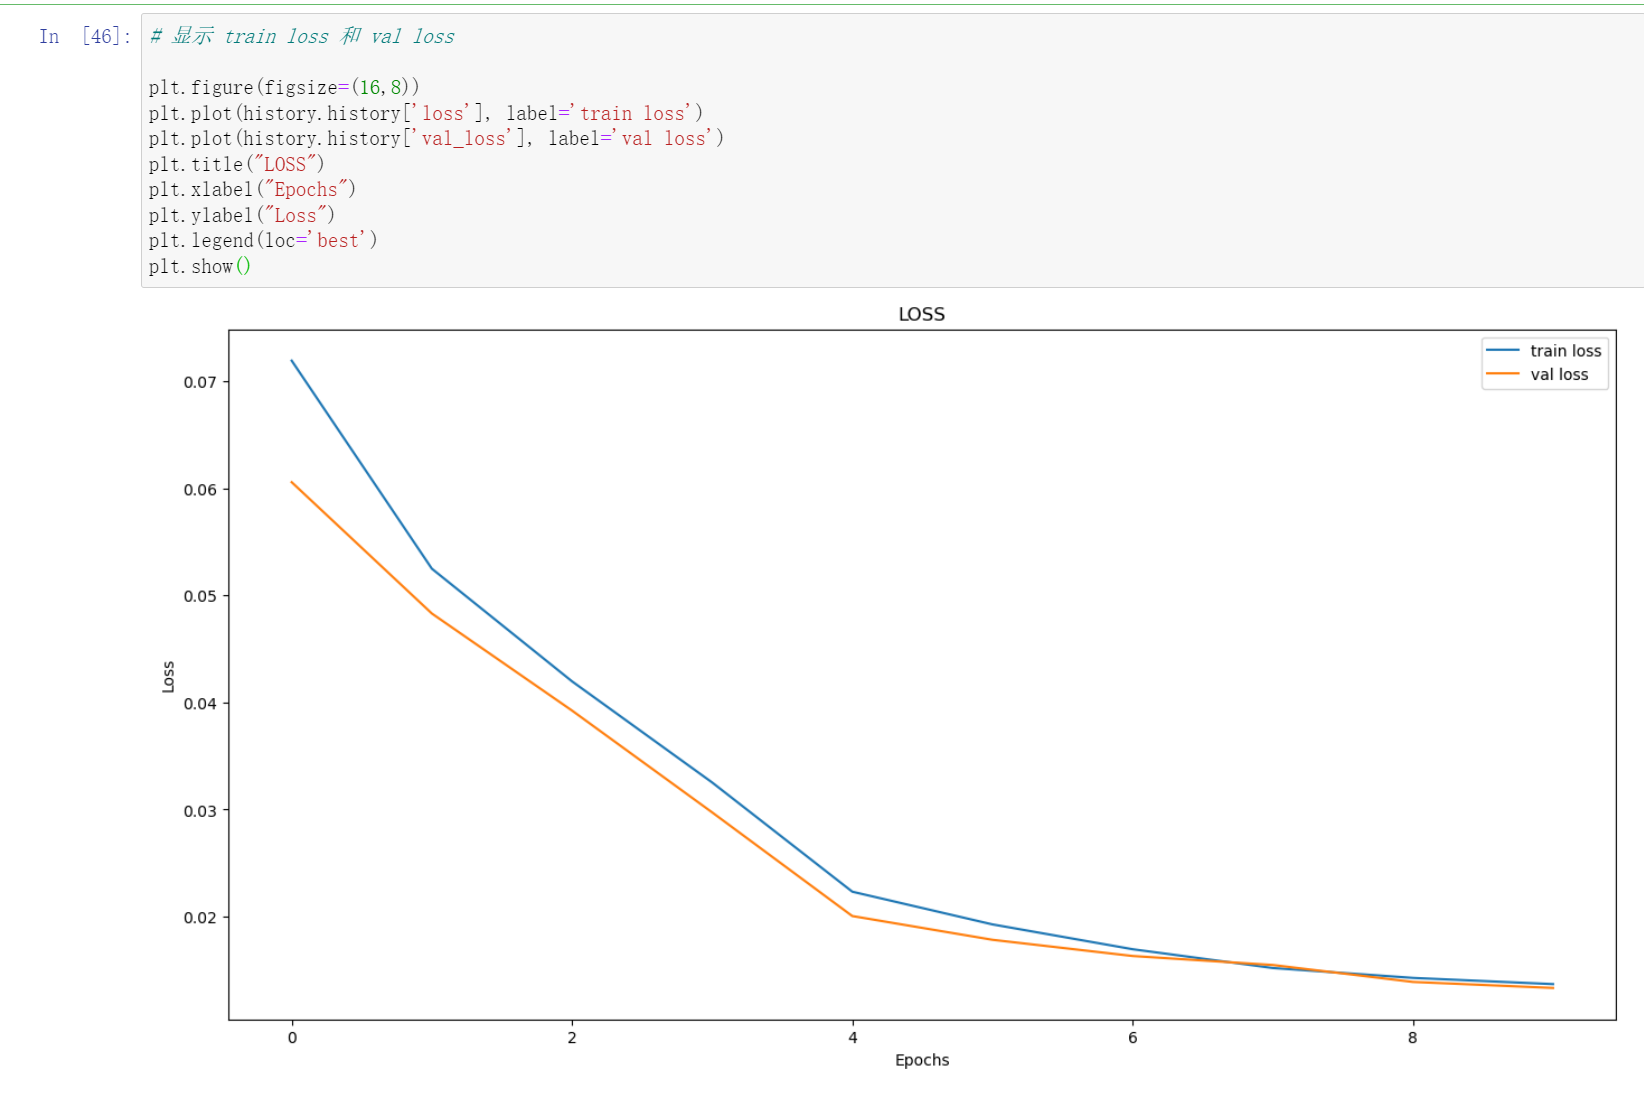Click the 0.02 y-axis tick label
1644x1094 pixels.
200,917
